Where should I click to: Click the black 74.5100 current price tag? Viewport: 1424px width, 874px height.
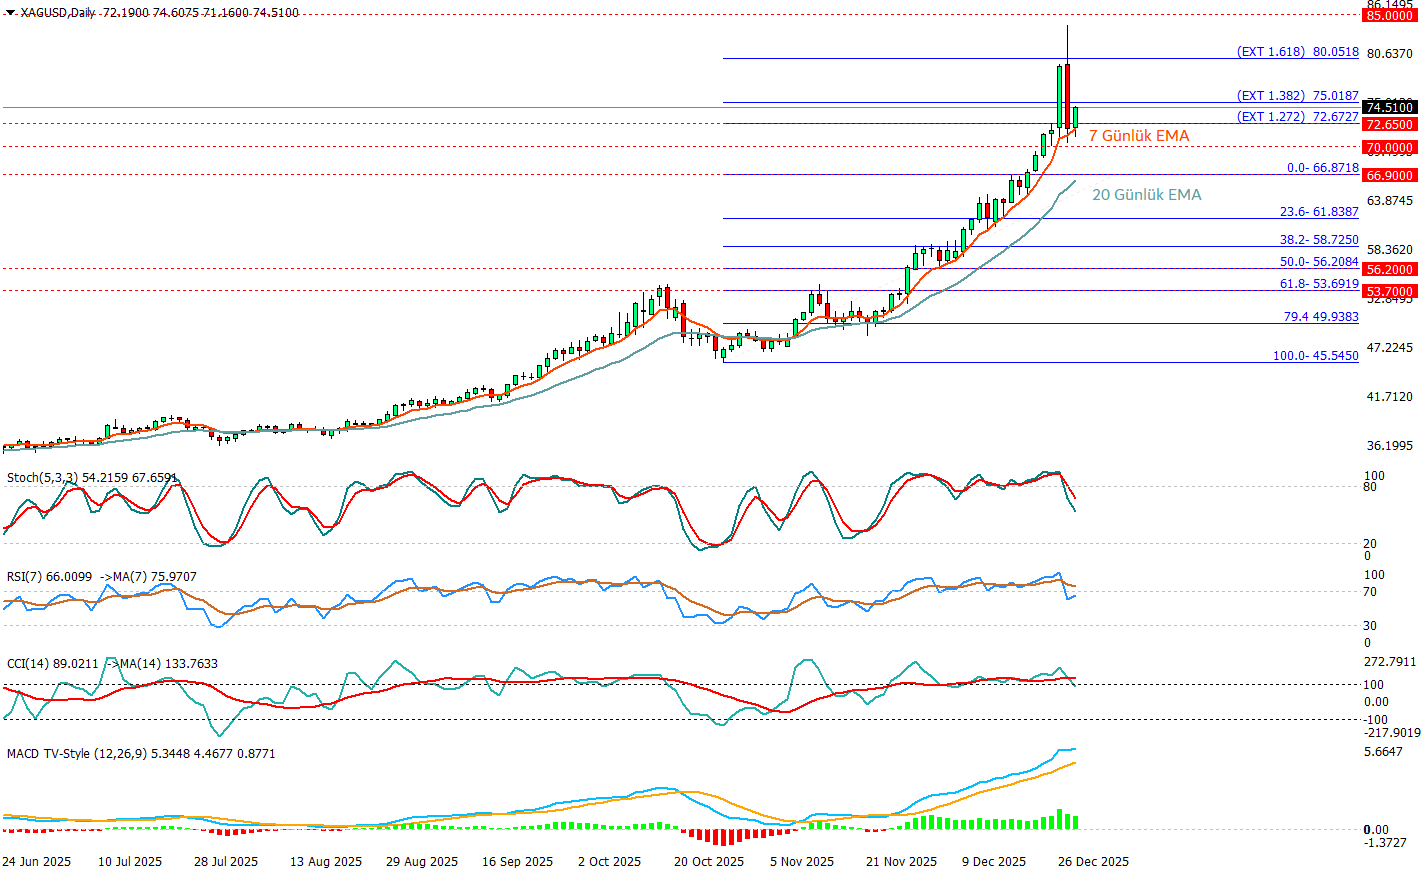[x=1390, y=107]
